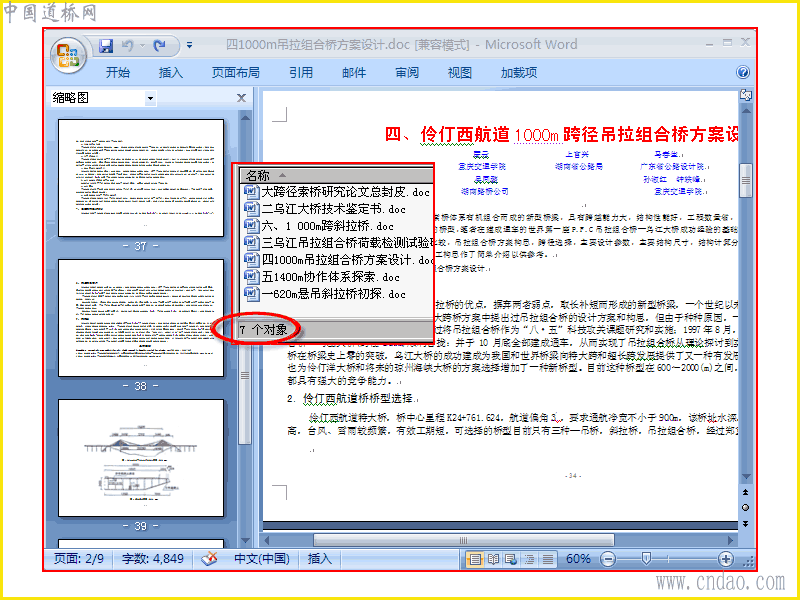Click zoom in plus button
Screen dimensions: 800x600
tap(725, 559)
